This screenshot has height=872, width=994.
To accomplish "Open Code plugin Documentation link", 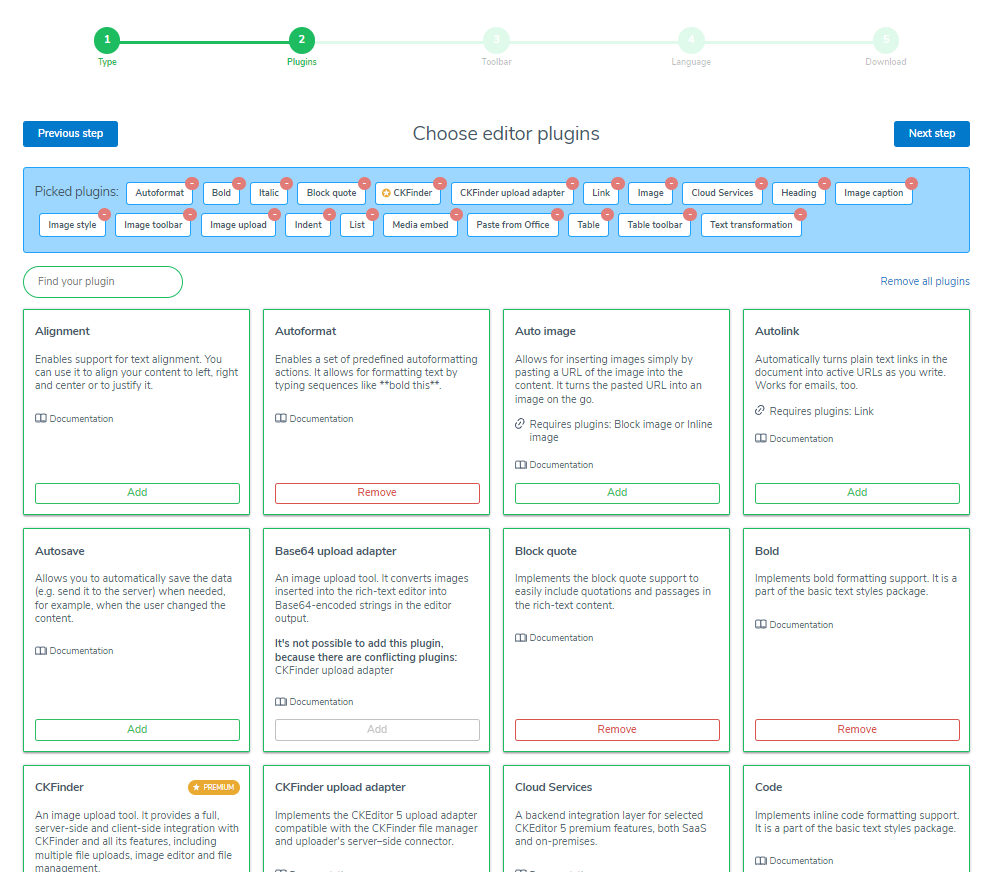I will point(794,861).
